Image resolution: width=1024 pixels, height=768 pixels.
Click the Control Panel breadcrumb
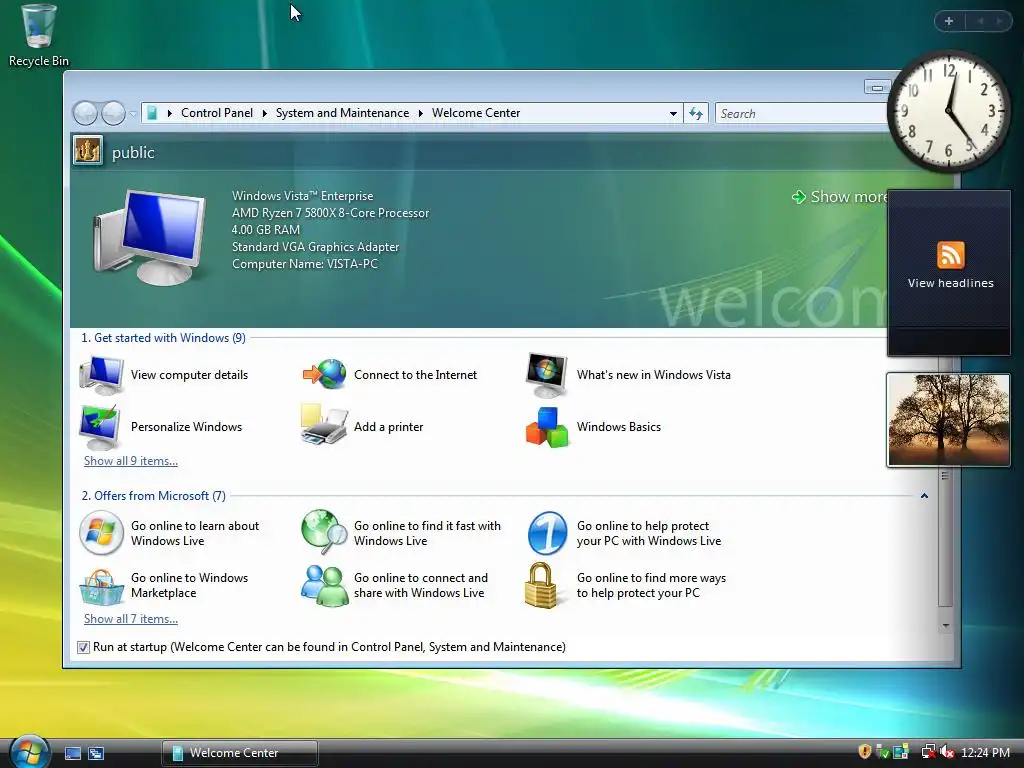coord(217,113)
